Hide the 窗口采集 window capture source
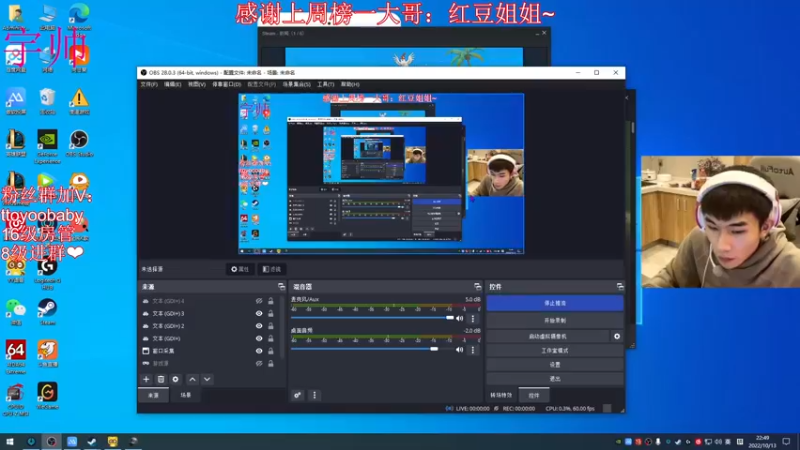The image size is (800, 450). 259,351
